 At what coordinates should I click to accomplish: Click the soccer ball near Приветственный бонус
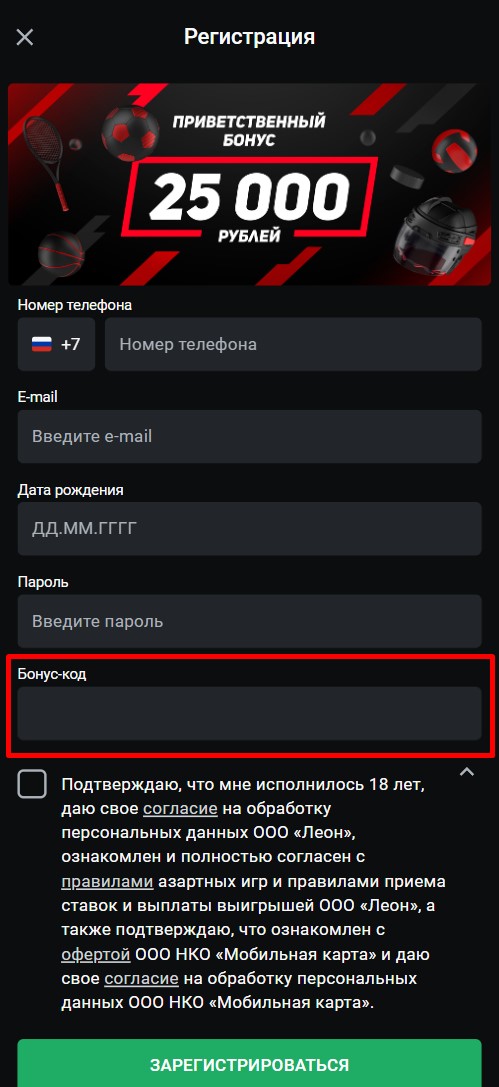pos(130,133)
